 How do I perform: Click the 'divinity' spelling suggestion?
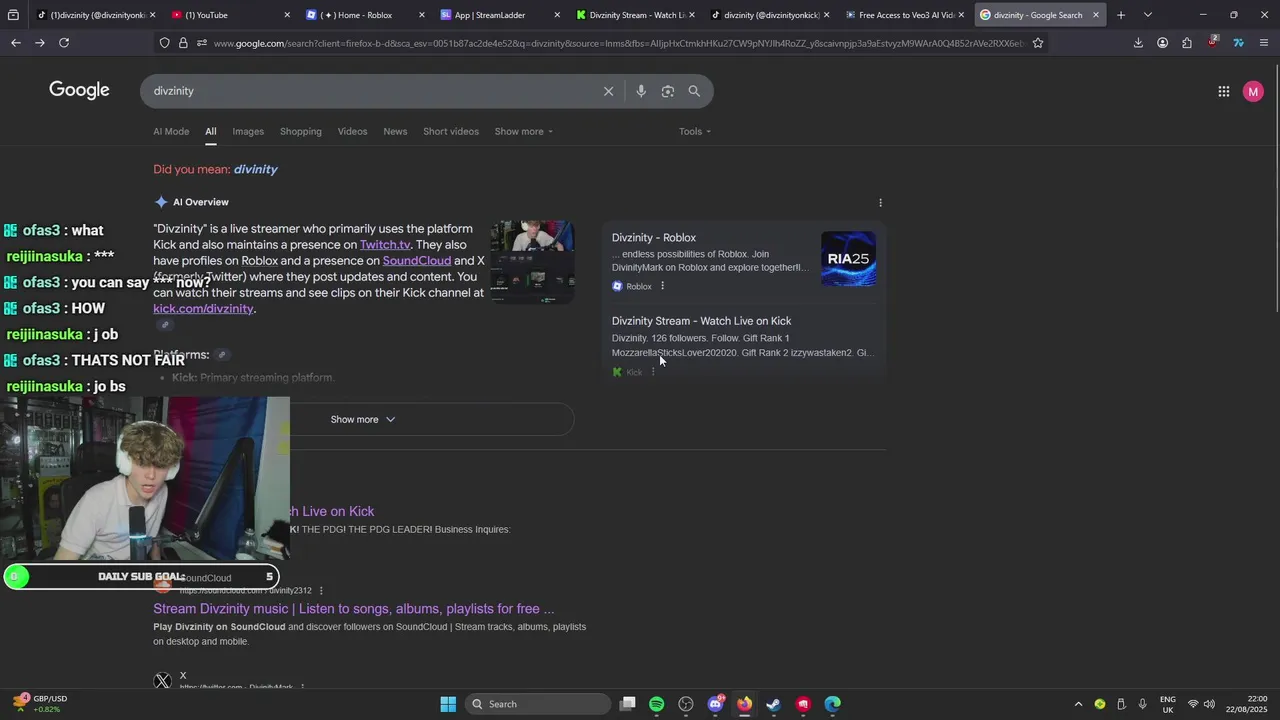click(x=255, y=169)
